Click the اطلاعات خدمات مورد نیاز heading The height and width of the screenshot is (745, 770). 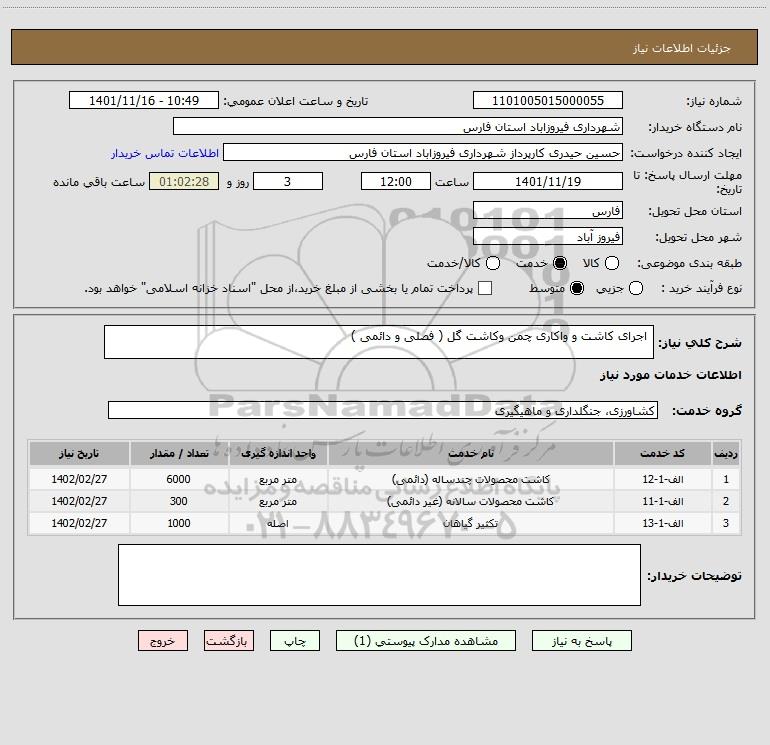pos(670,375)
